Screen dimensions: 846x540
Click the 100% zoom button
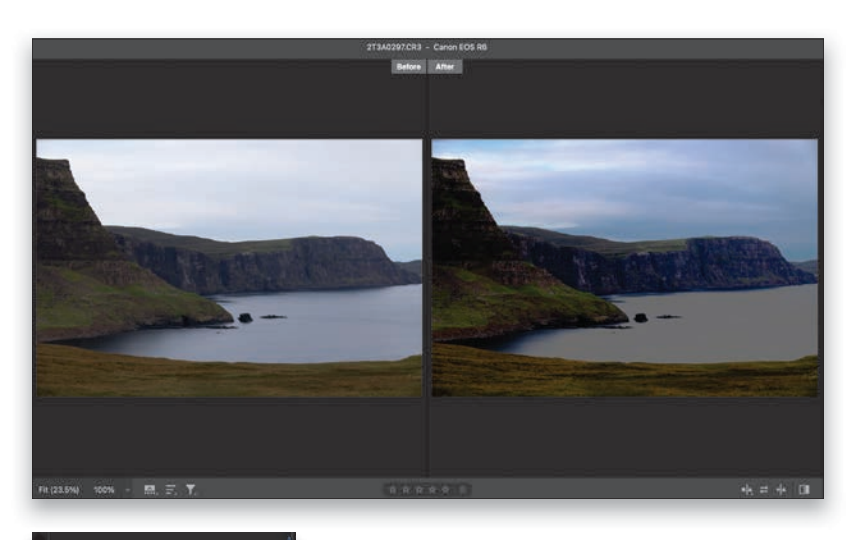[104, 490]
